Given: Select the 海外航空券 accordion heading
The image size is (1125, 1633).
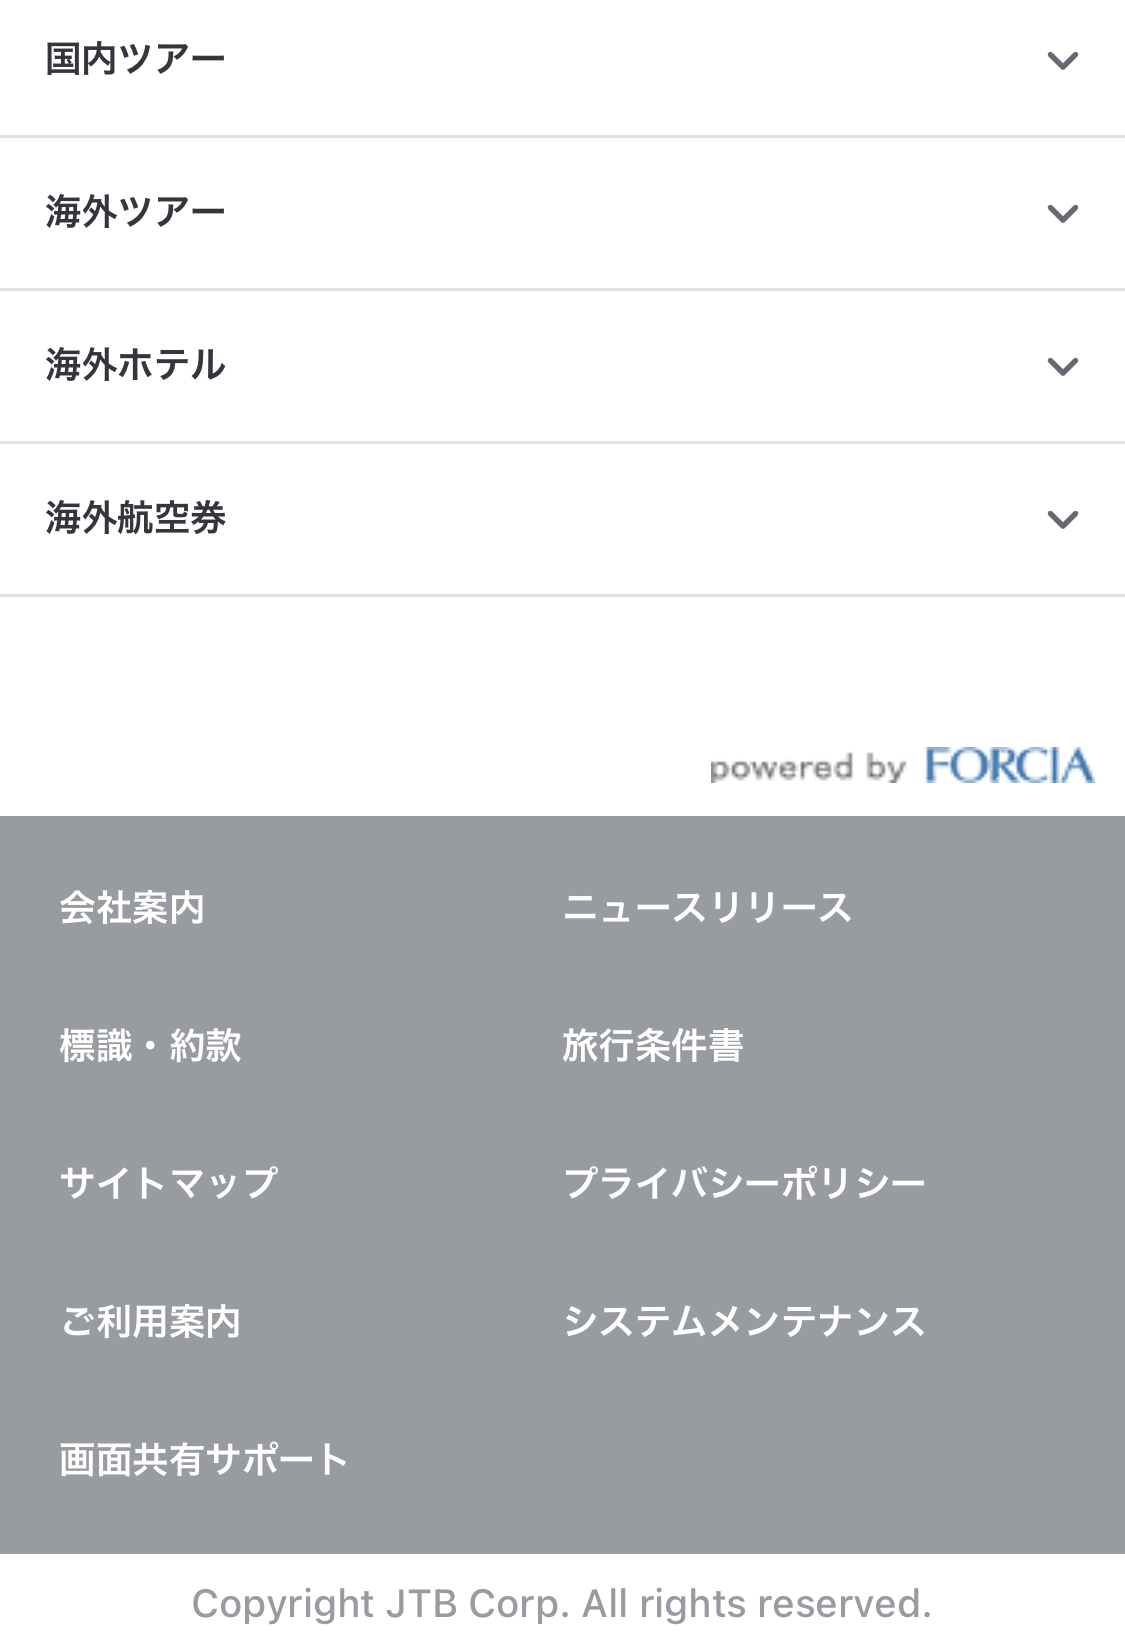Looking at the screenshot, I should pyautogui.click(x=135, y=518).
